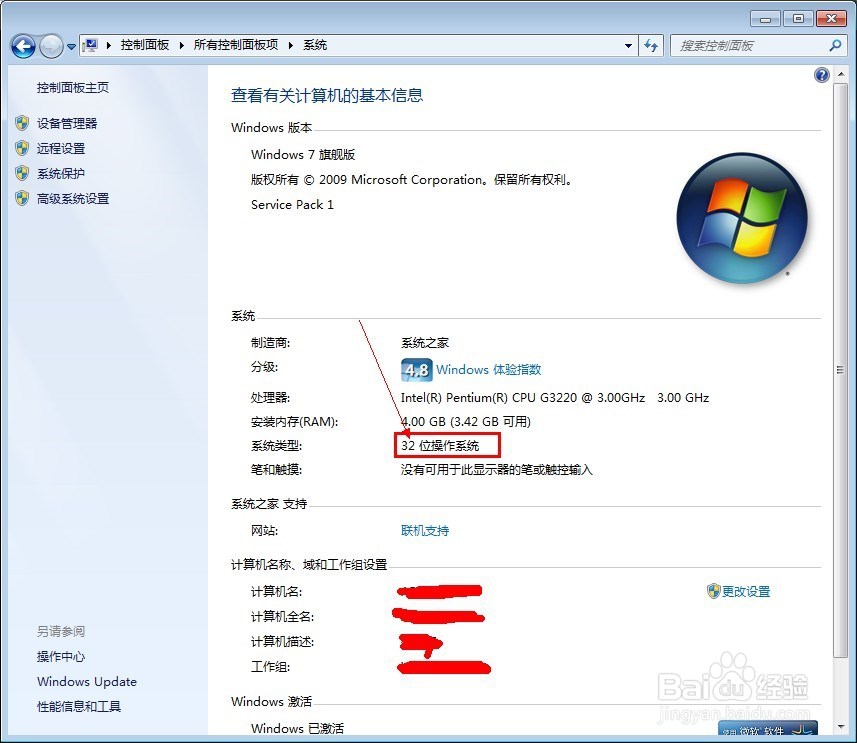This screenshot has width=857, height=743.
Task: Open Windows Update in the sidebar
Action: tap(87, 682)
